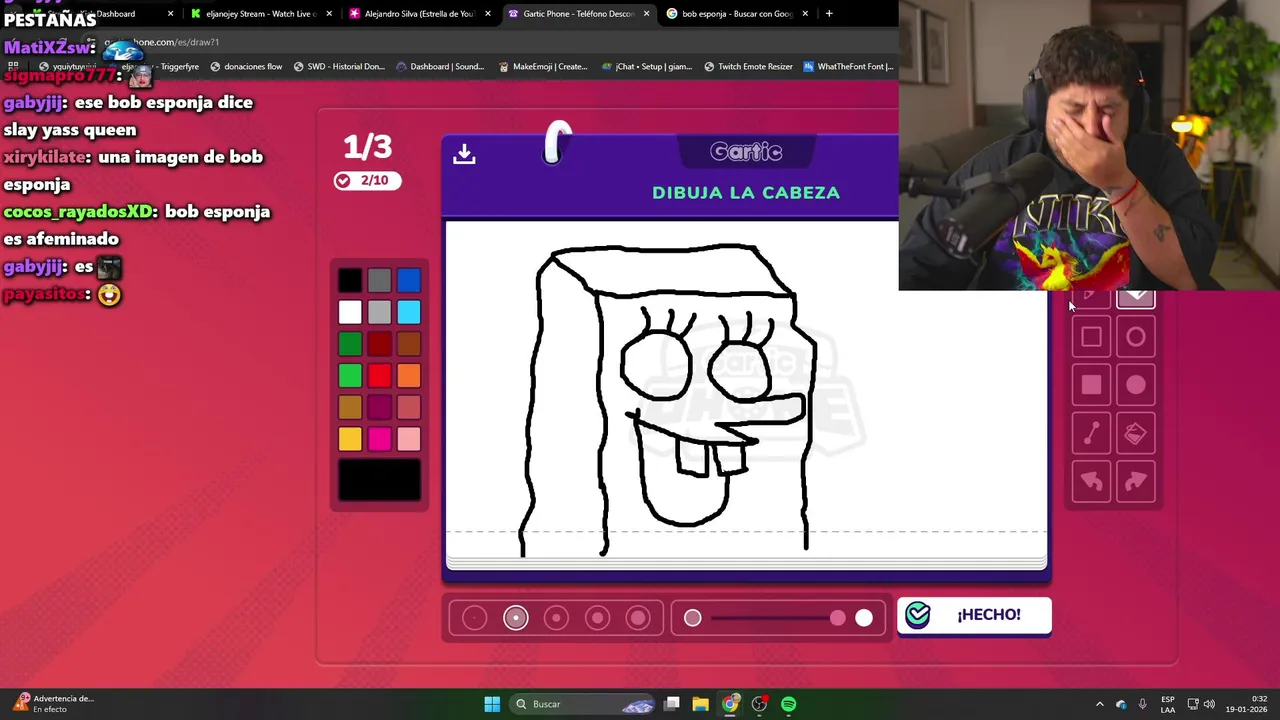Choose the middle brush size
The image size is (1280, 720).
pyautogui.click(x=557, y=618)
